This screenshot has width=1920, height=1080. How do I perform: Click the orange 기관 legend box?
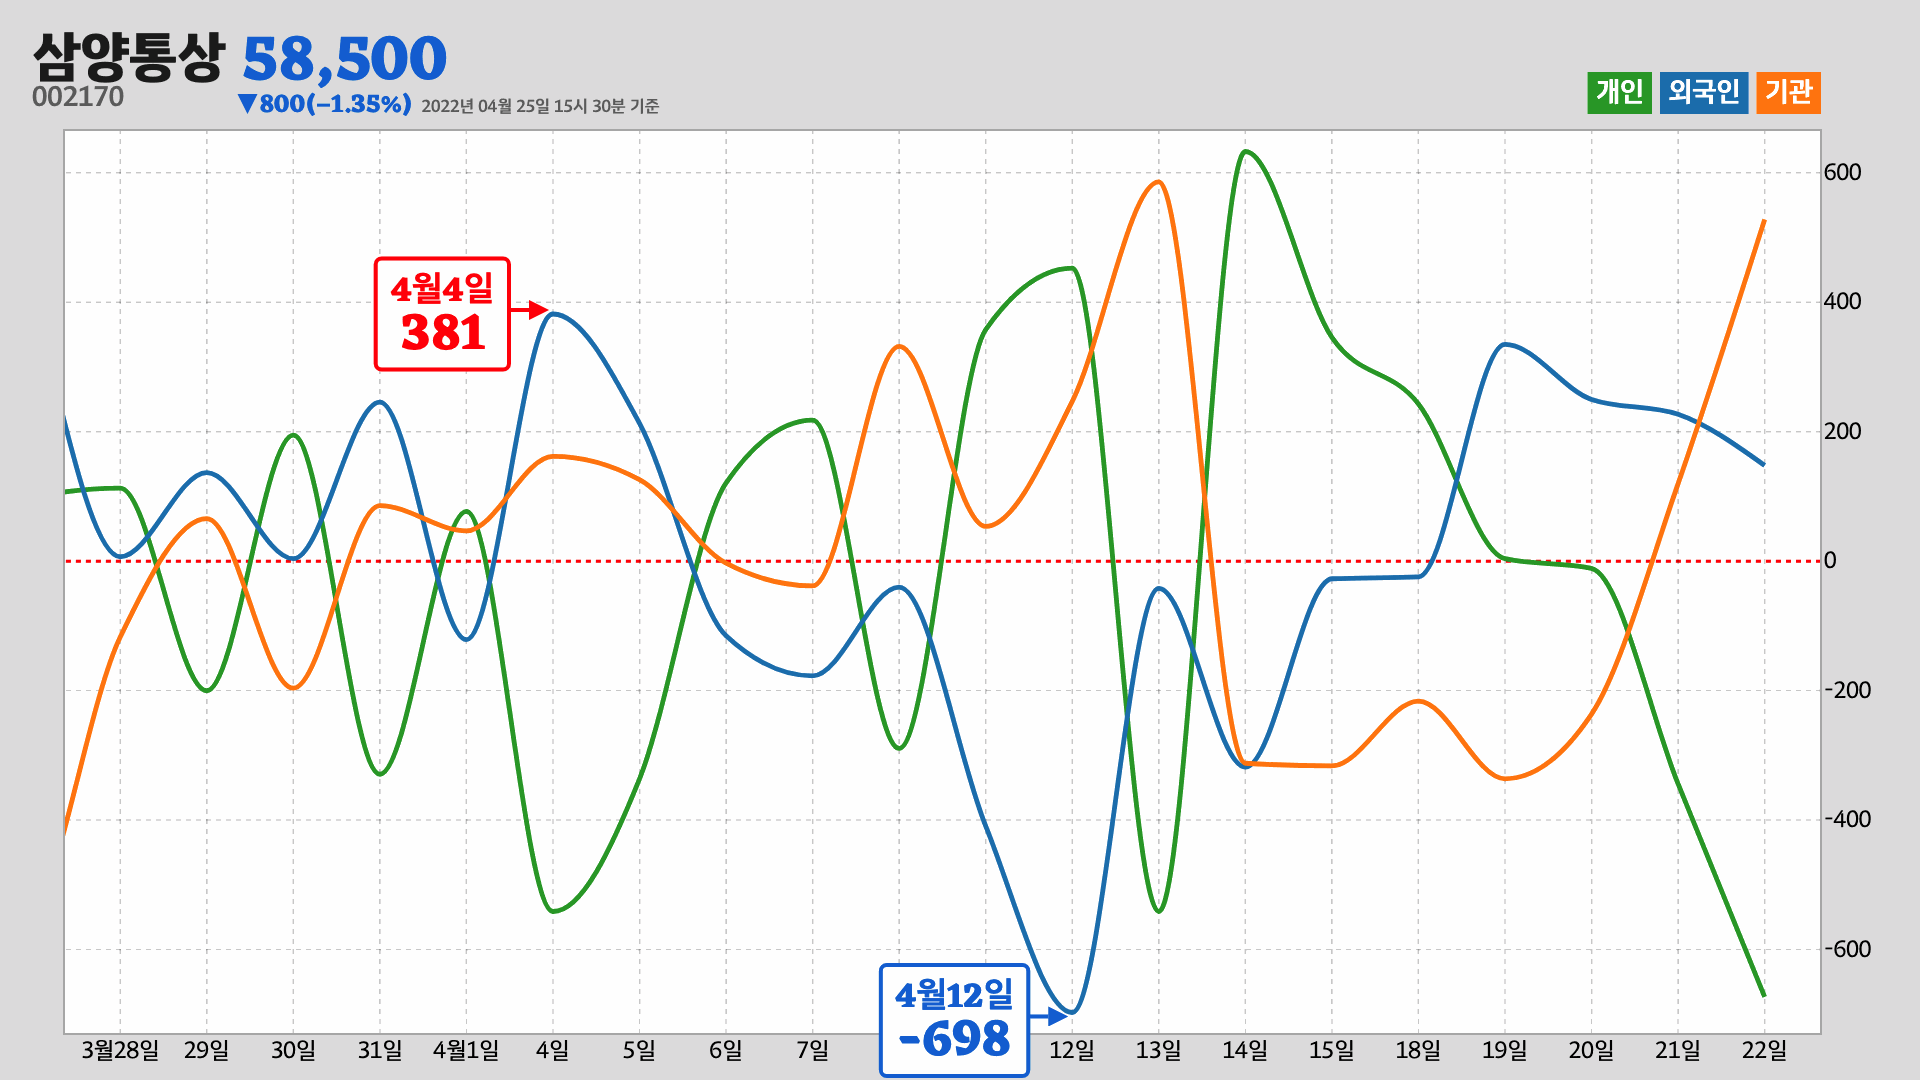pos(1788,93)
